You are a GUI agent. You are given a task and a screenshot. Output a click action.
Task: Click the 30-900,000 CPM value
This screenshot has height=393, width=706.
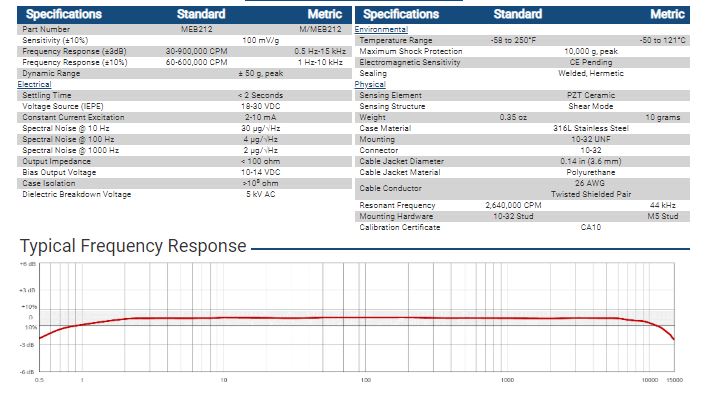(x=196, y=51)
